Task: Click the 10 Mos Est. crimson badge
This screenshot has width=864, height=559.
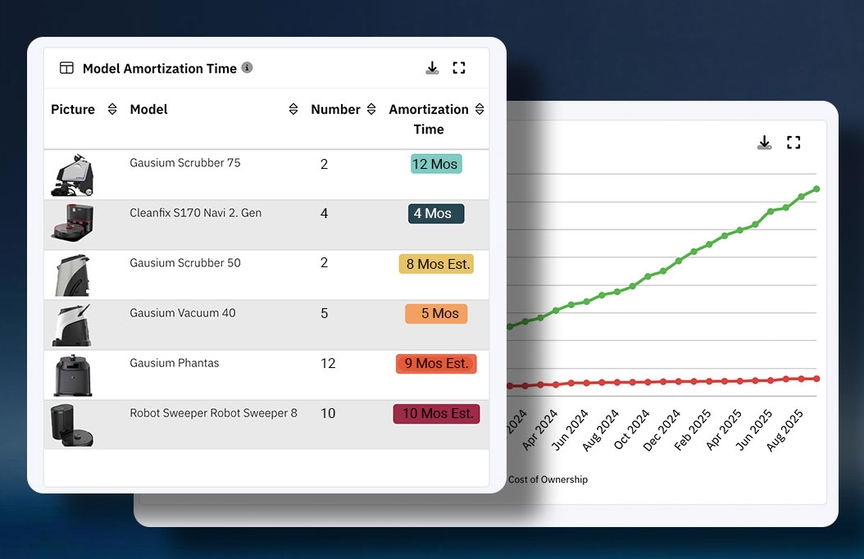Action: coord(436,413)
